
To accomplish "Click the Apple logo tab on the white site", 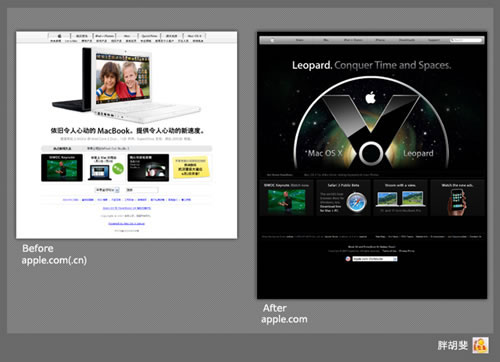I will click(59, 36).
